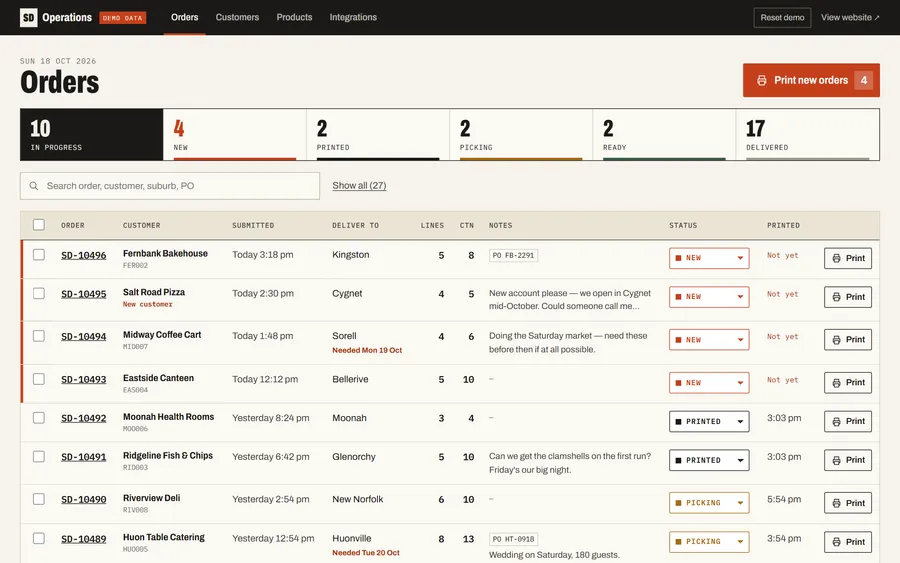This screenshot has height=563, width=900.
Task: Select checkbox for order SD-10493
Action: coord(38,379)
